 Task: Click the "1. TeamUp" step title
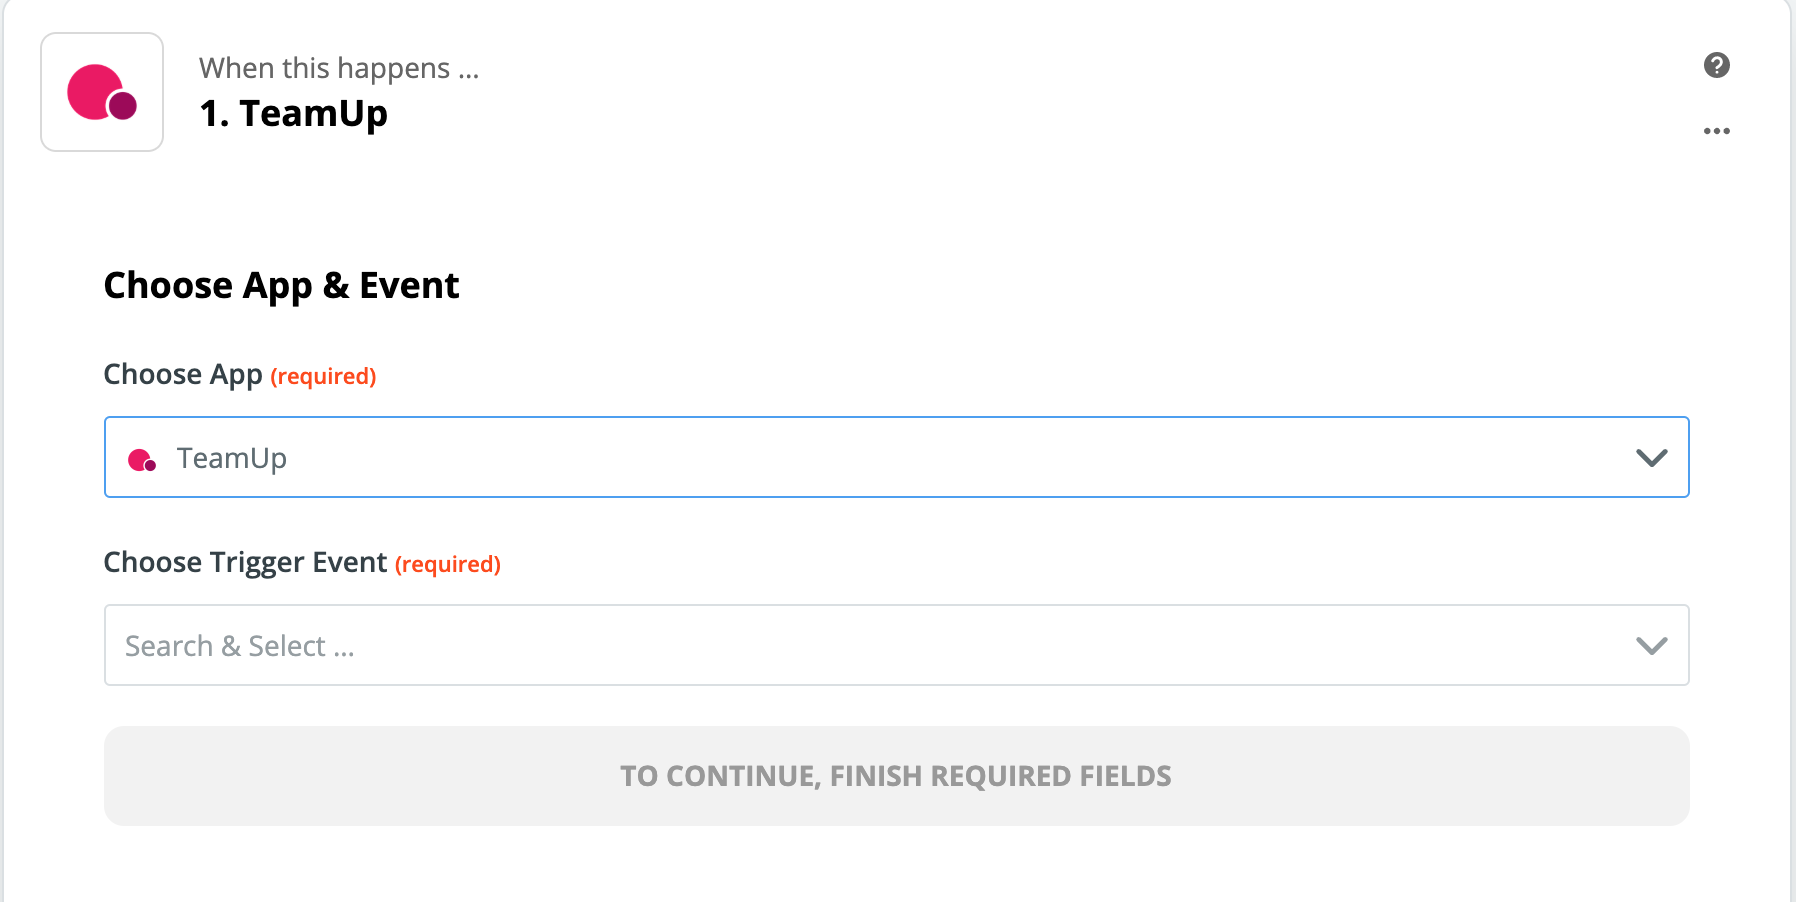294,114
